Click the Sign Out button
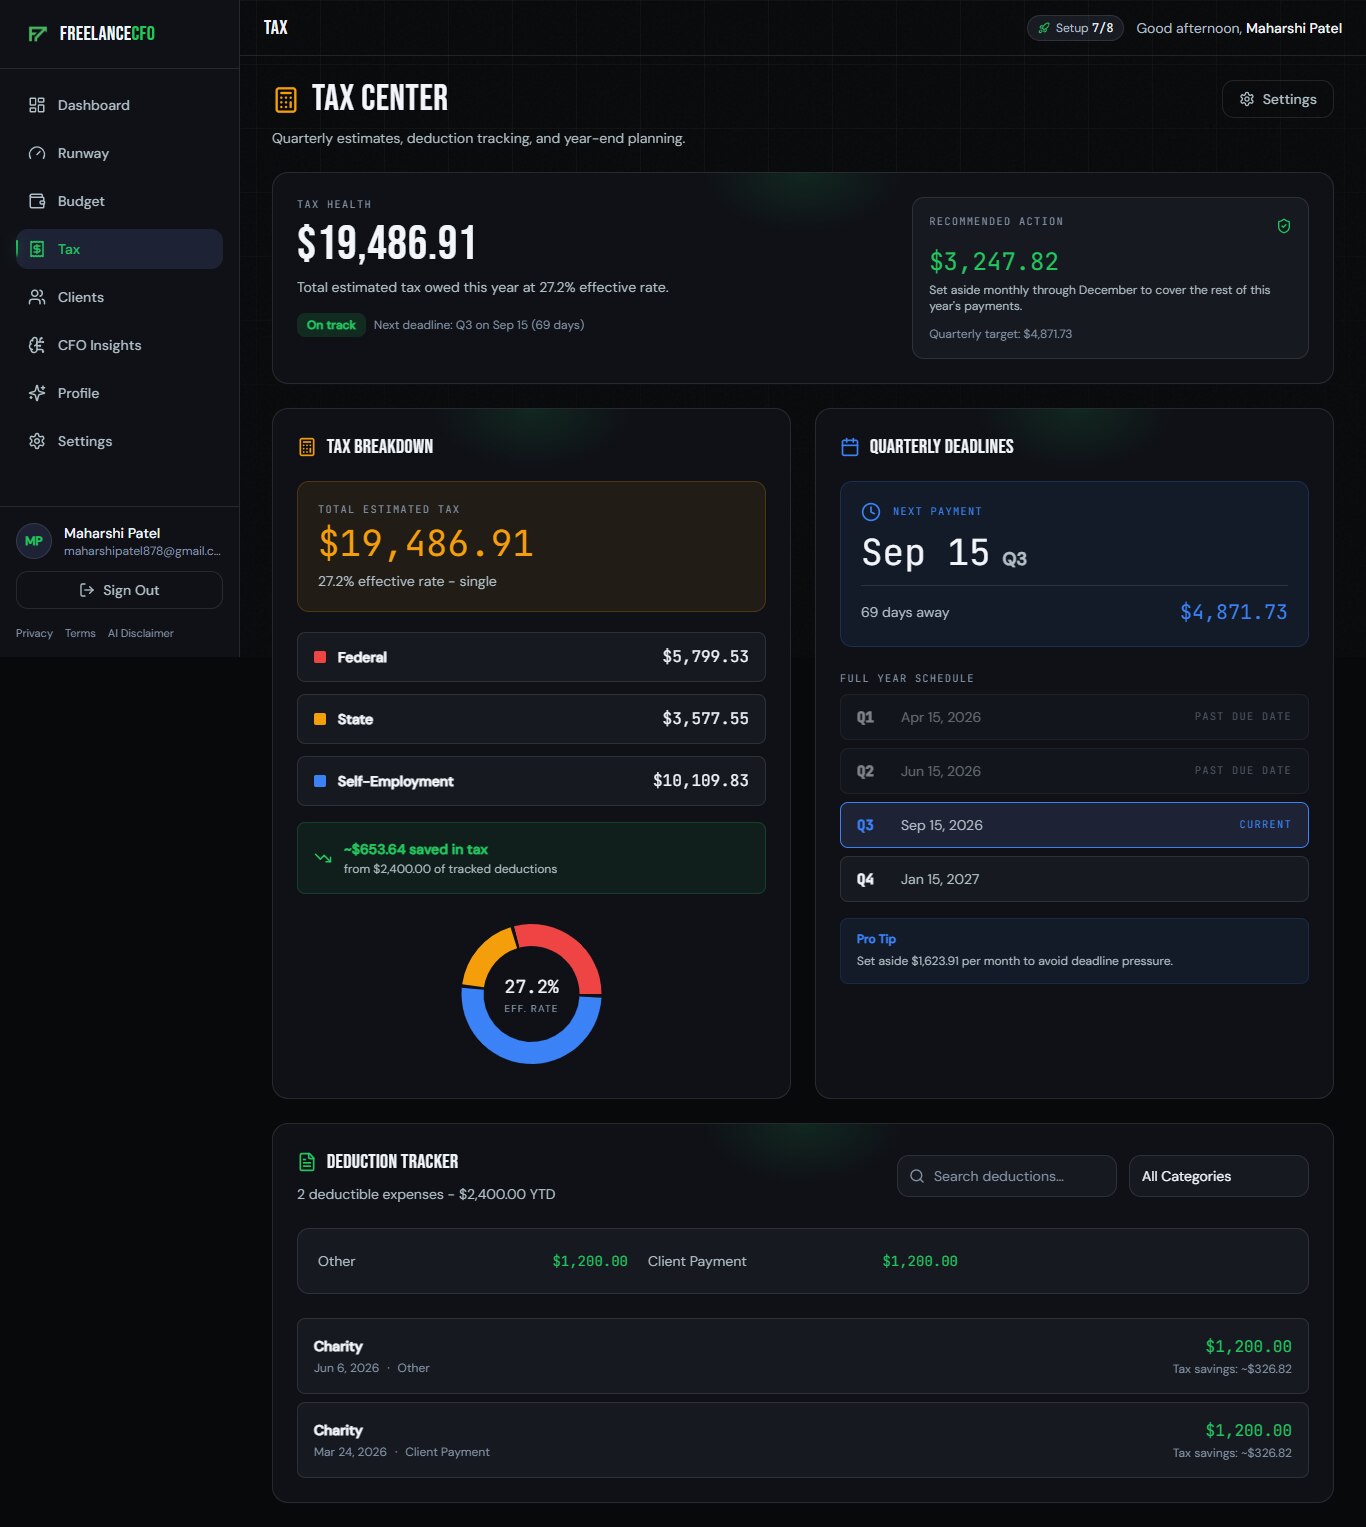Image resolution: width=1366 pixels, height=1527 pixels. click(119, 590)
